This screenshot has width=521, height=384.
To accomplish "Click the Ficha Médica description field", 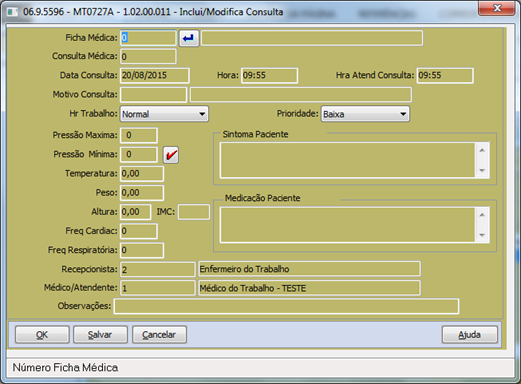I will click(x=312, y=38).
